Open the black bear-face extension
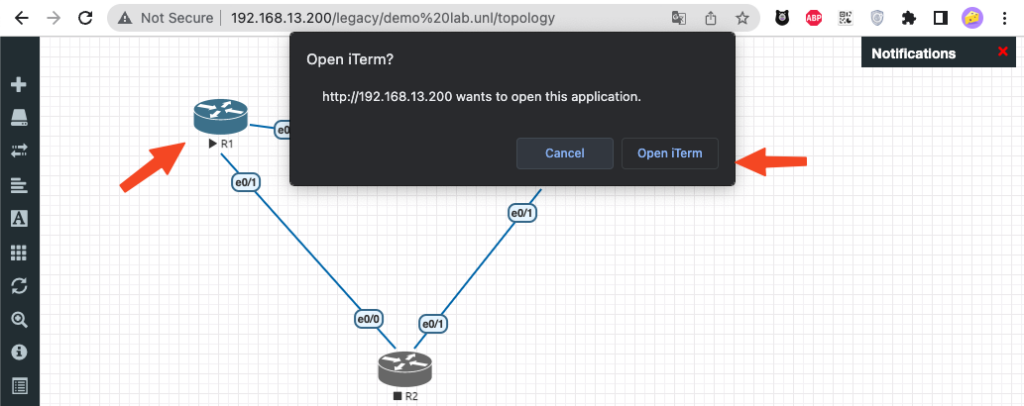Viewport: 1024px width, 406px height. [x=782, y=18]
